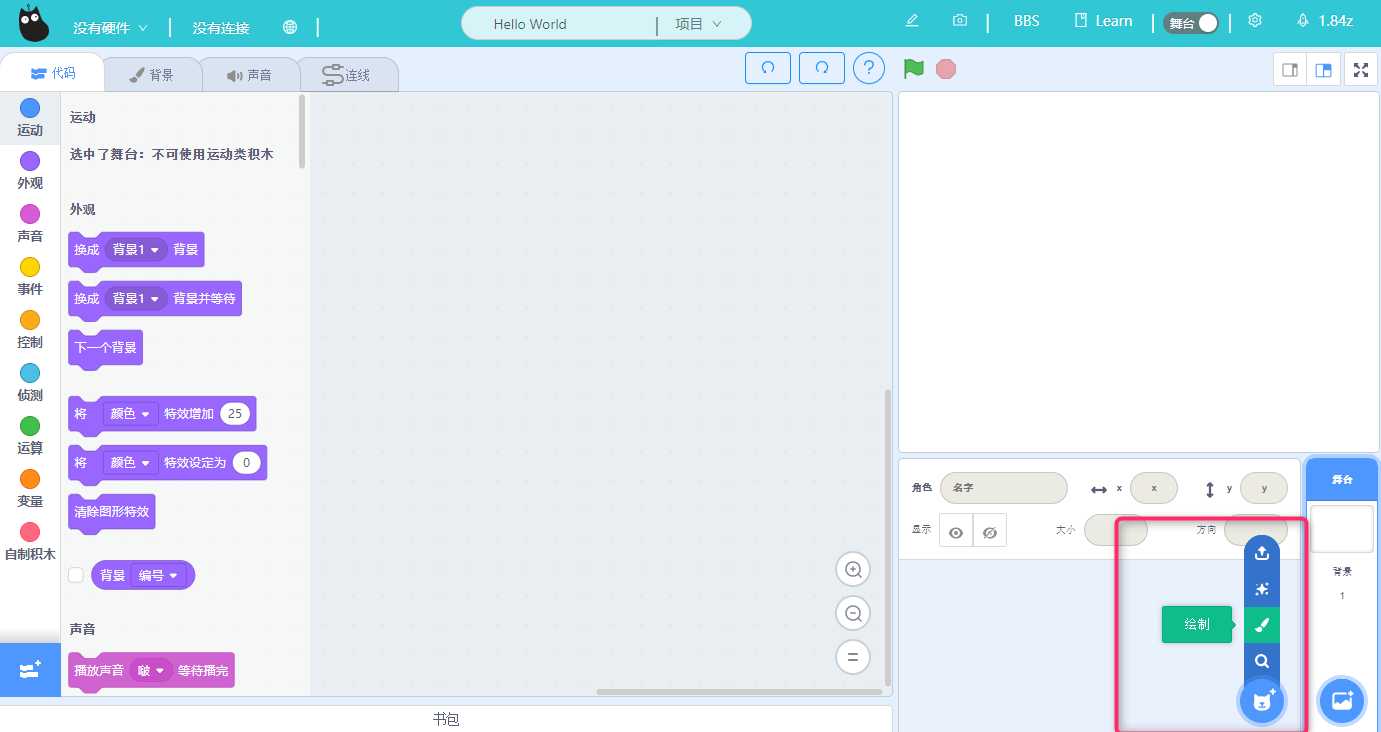
Task: Switch to the 声音 tab
Action: 249,75
